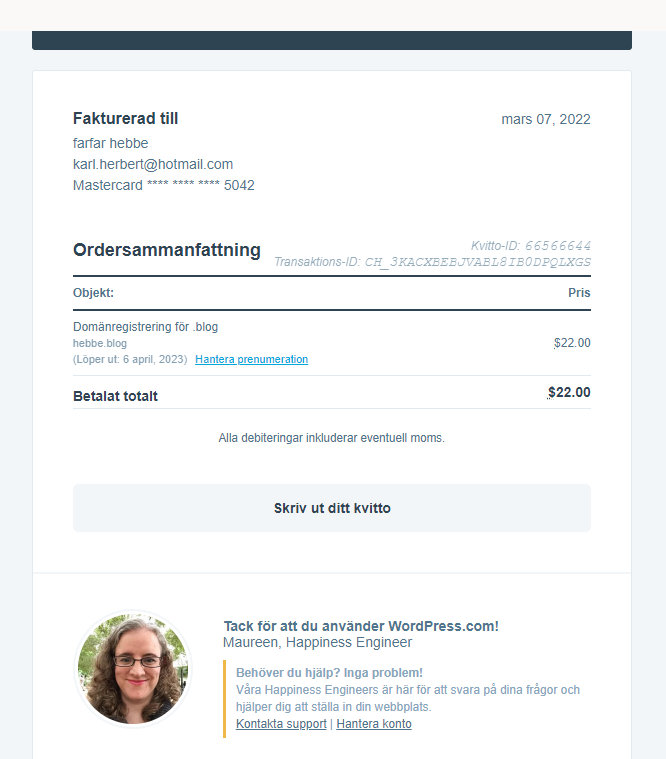Click the Mastercard card number line
The height and width of the screenshot is (759, 666).
click(x=164, y=185)
